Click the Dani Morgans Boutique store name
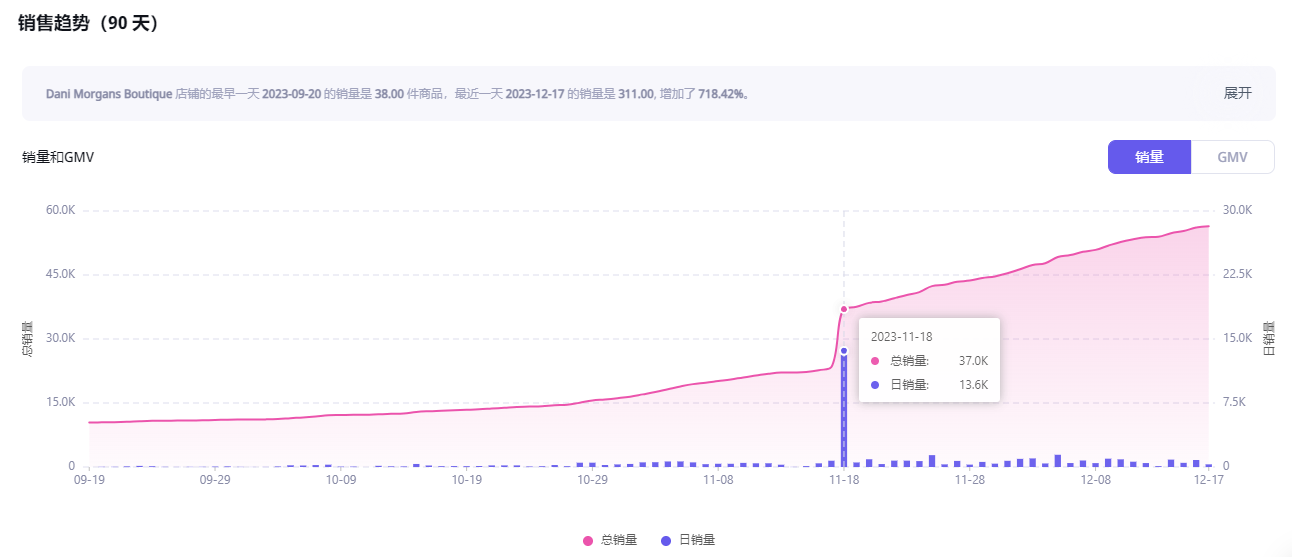The image size is (1292, 557). (x=109, y=94)
